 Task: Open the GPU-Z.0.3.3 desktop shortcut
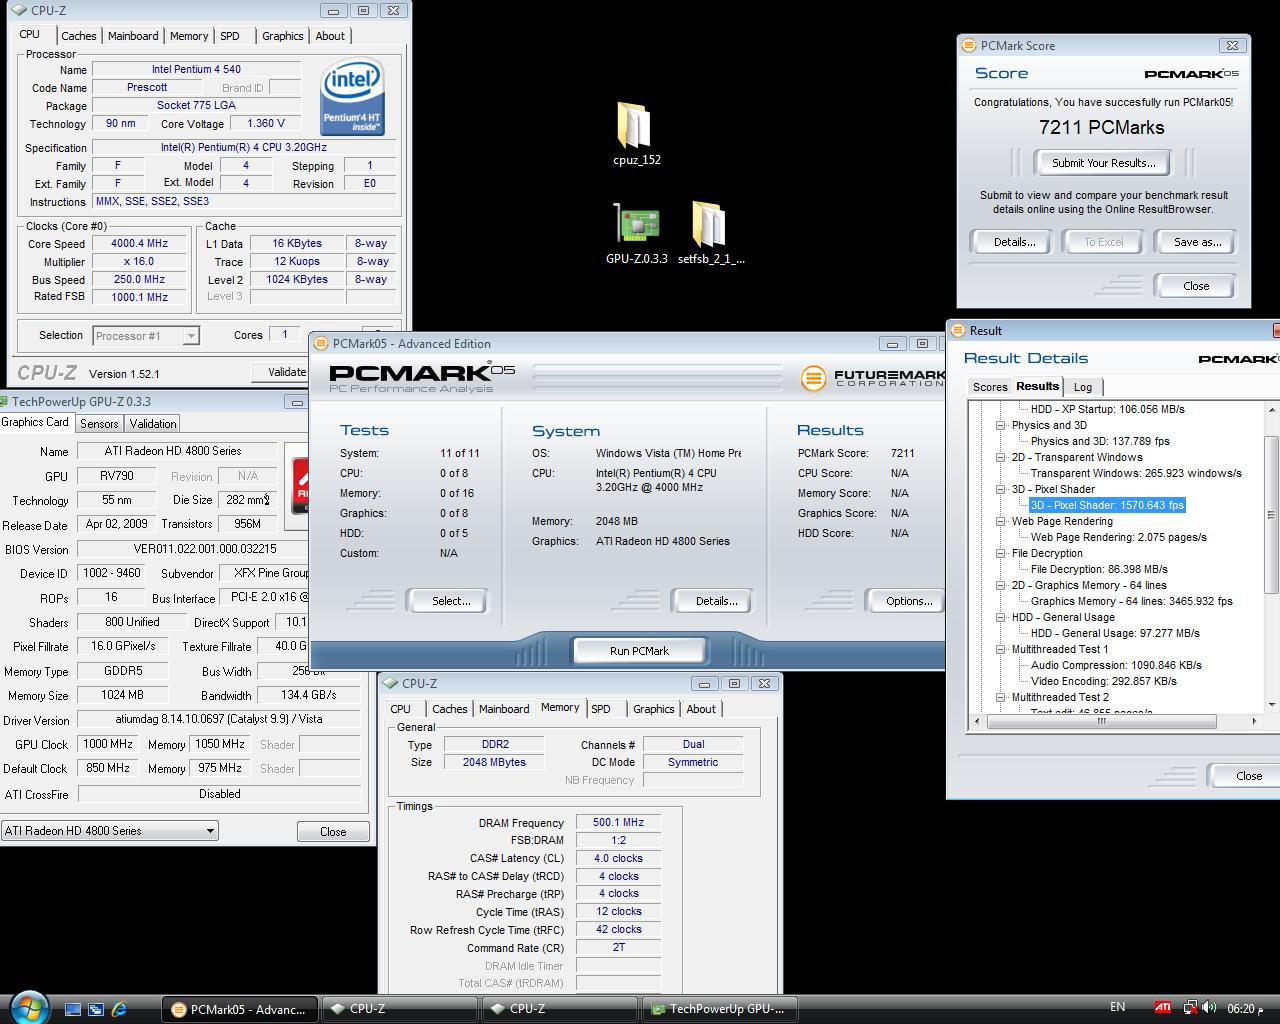[636, 233]
